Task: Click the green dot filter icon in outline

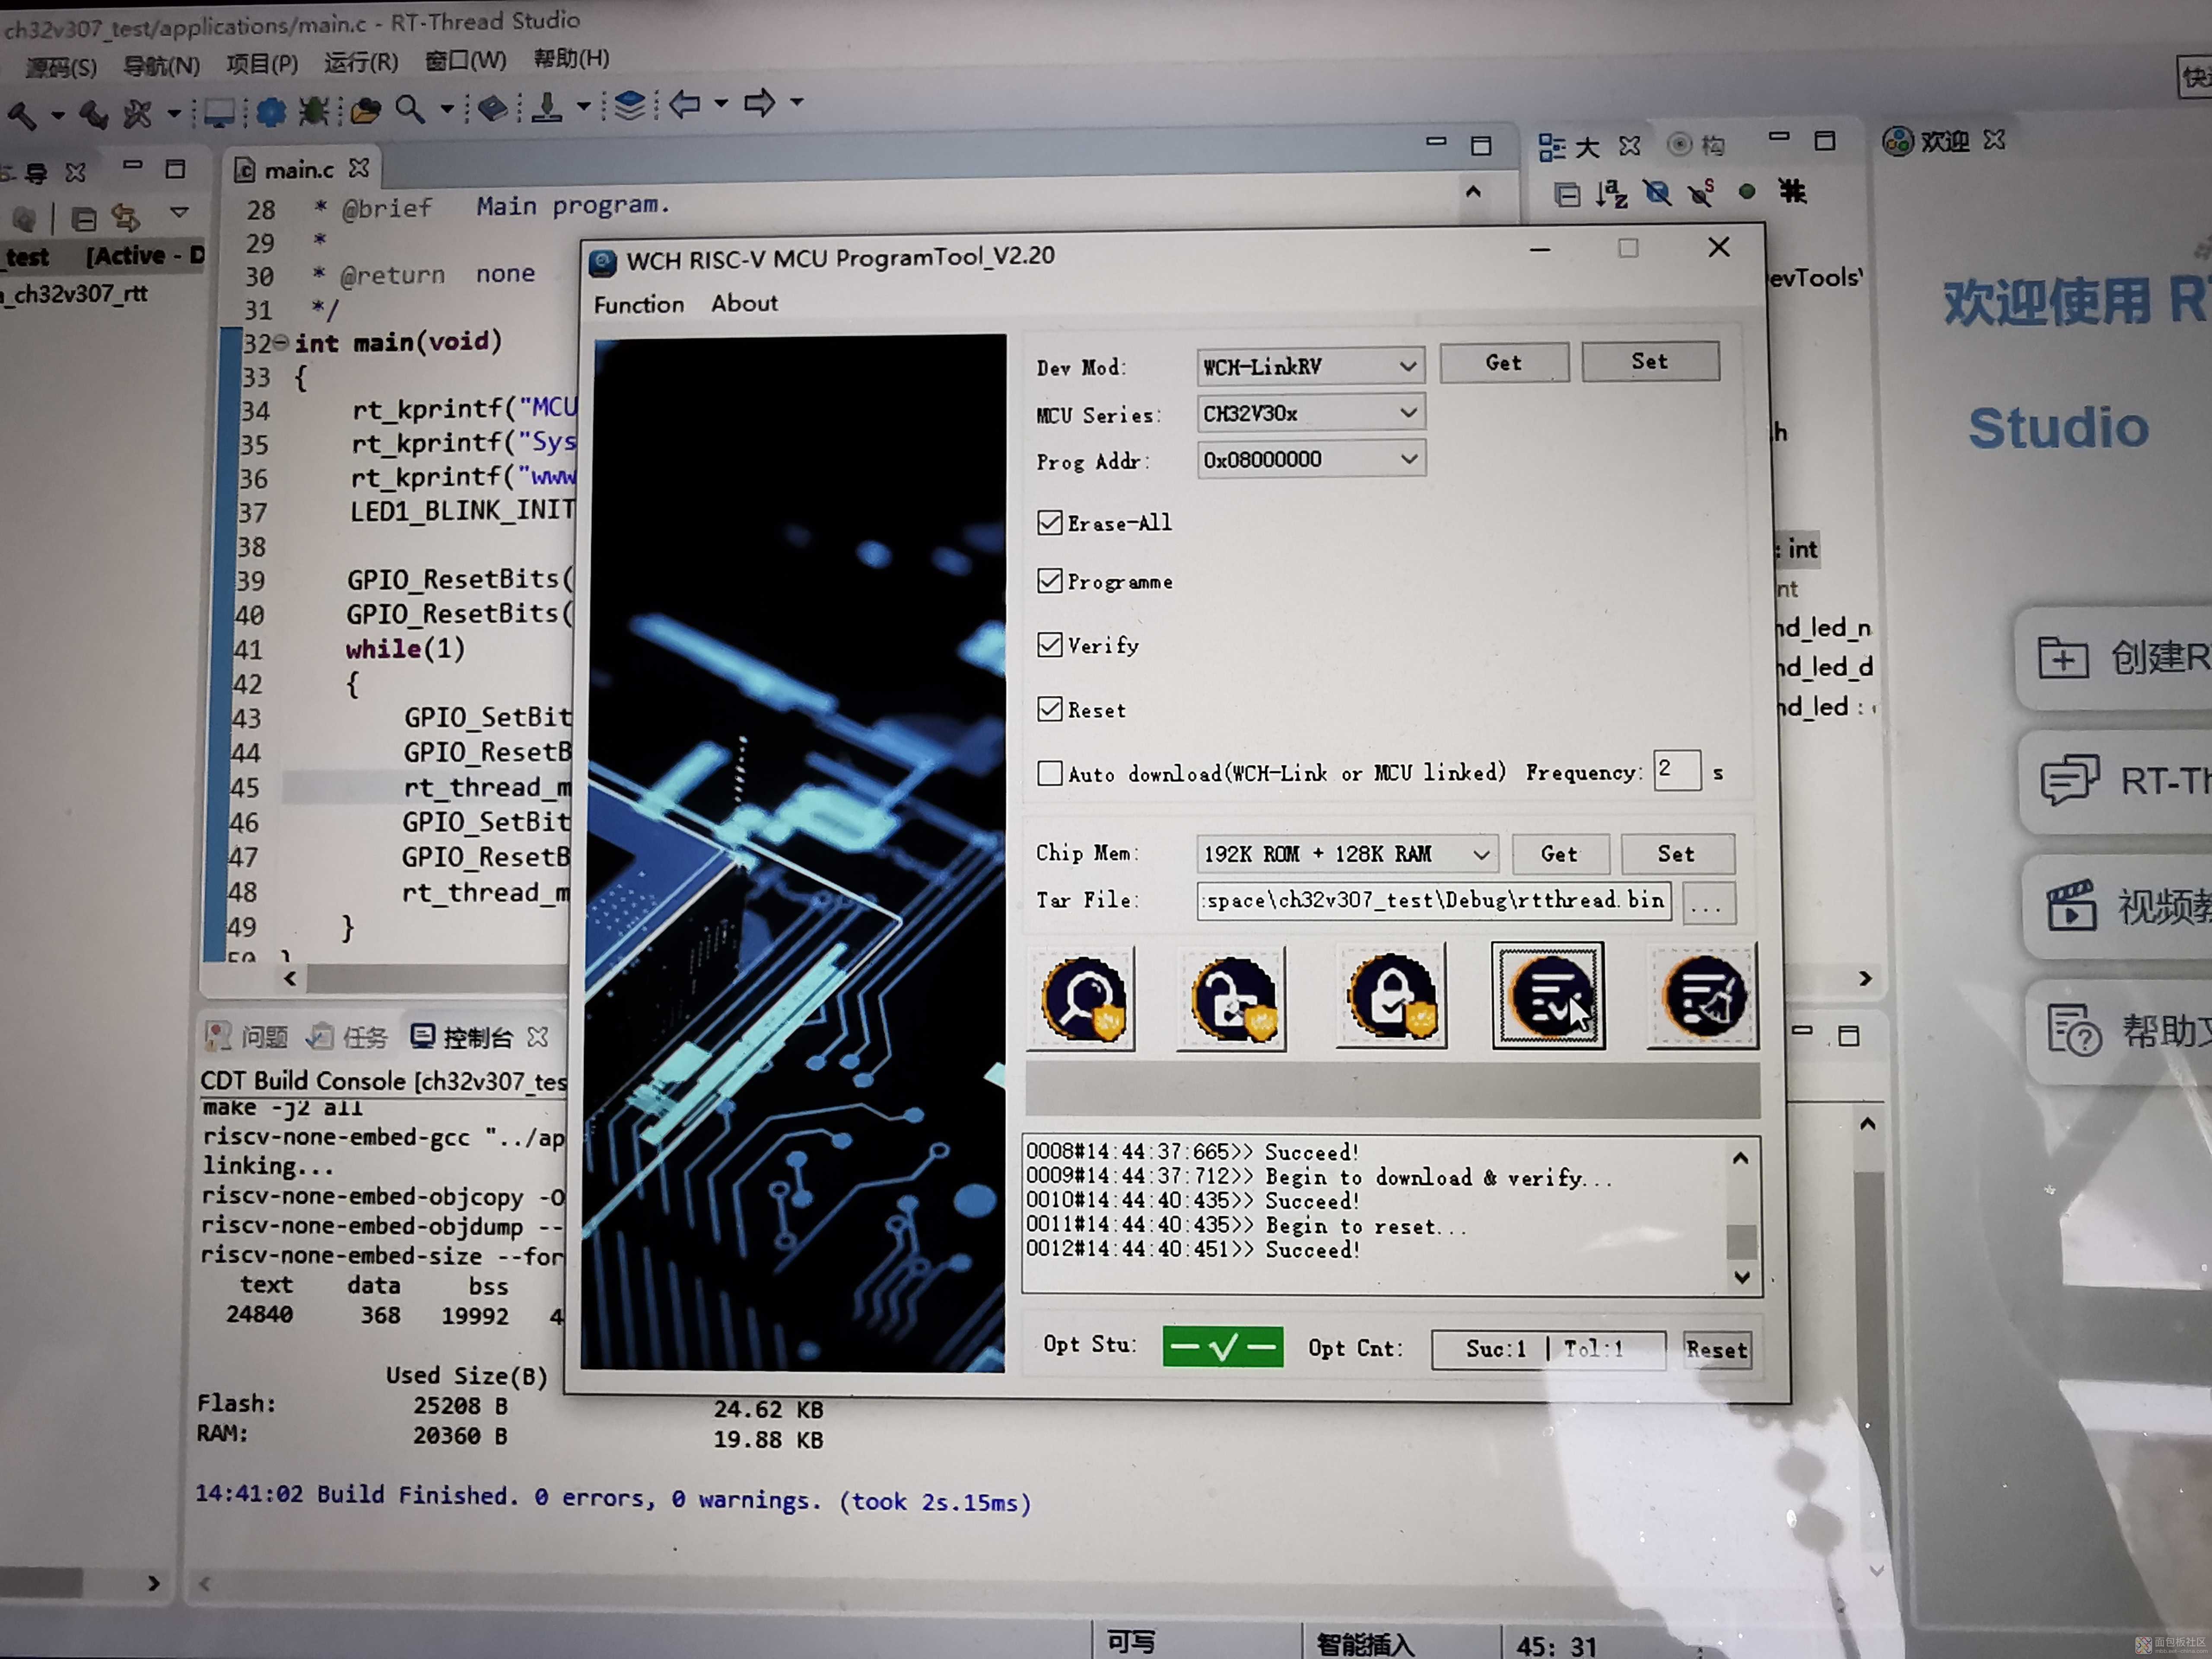Action: tap(1747, 191)
